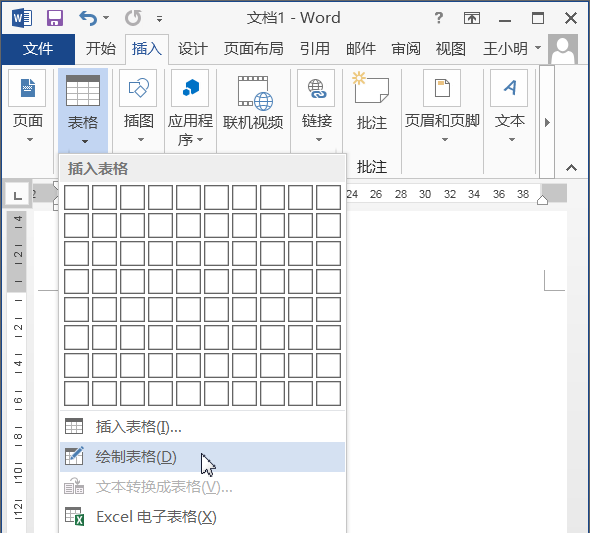Click the user profile picture
Image resolution: width=590 pixels, height=533 pixels.
click(x=563, y=49)
